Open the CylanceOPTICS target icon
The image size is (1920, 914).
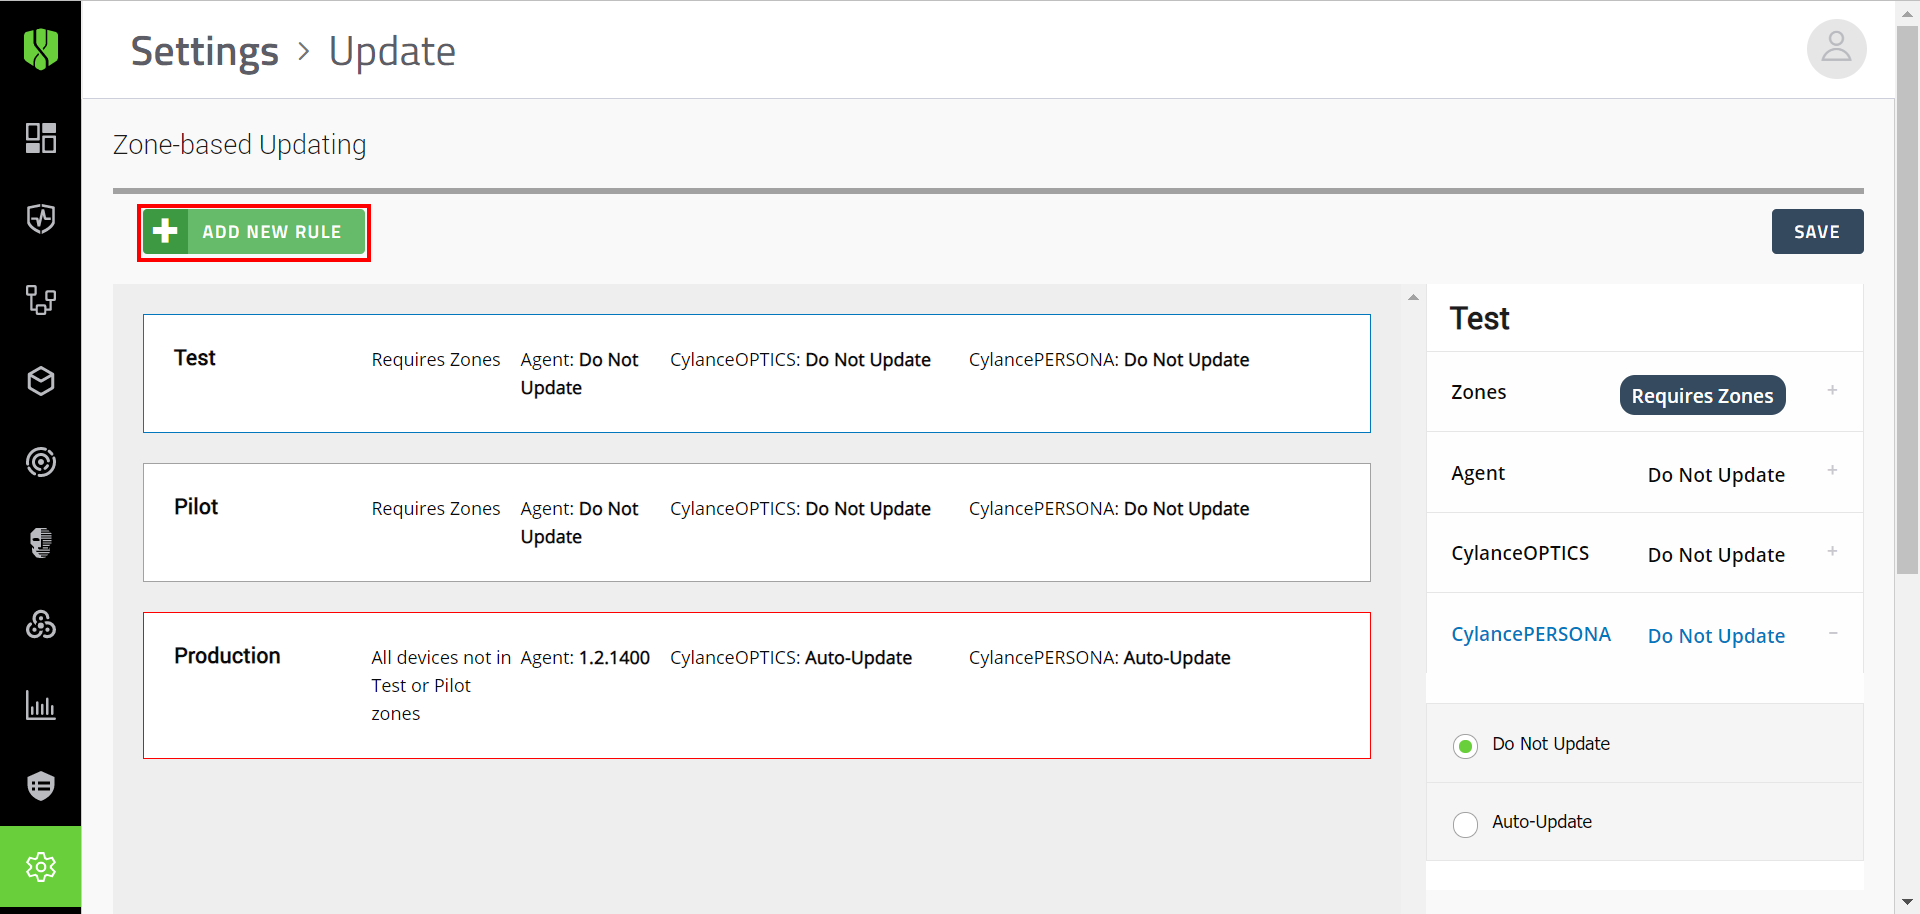tap(41, 462)
